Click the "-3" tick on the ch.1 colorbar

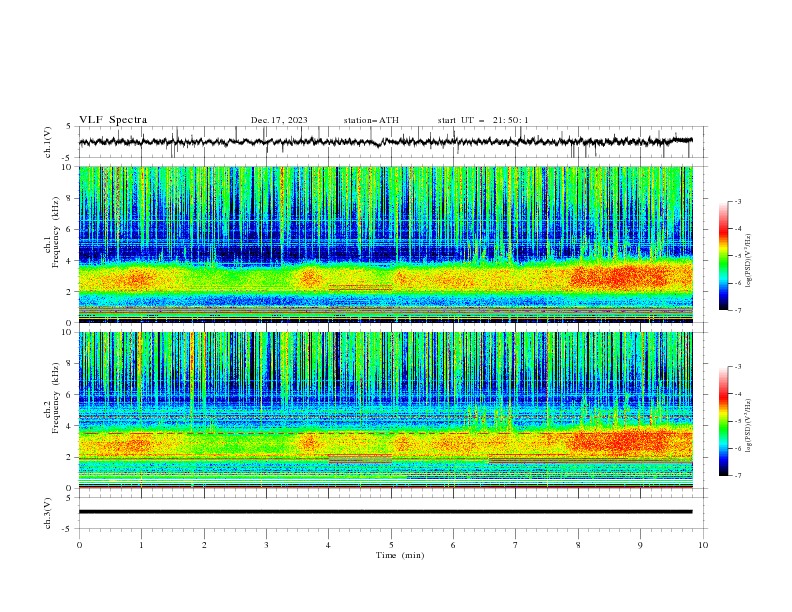[737, 201]
